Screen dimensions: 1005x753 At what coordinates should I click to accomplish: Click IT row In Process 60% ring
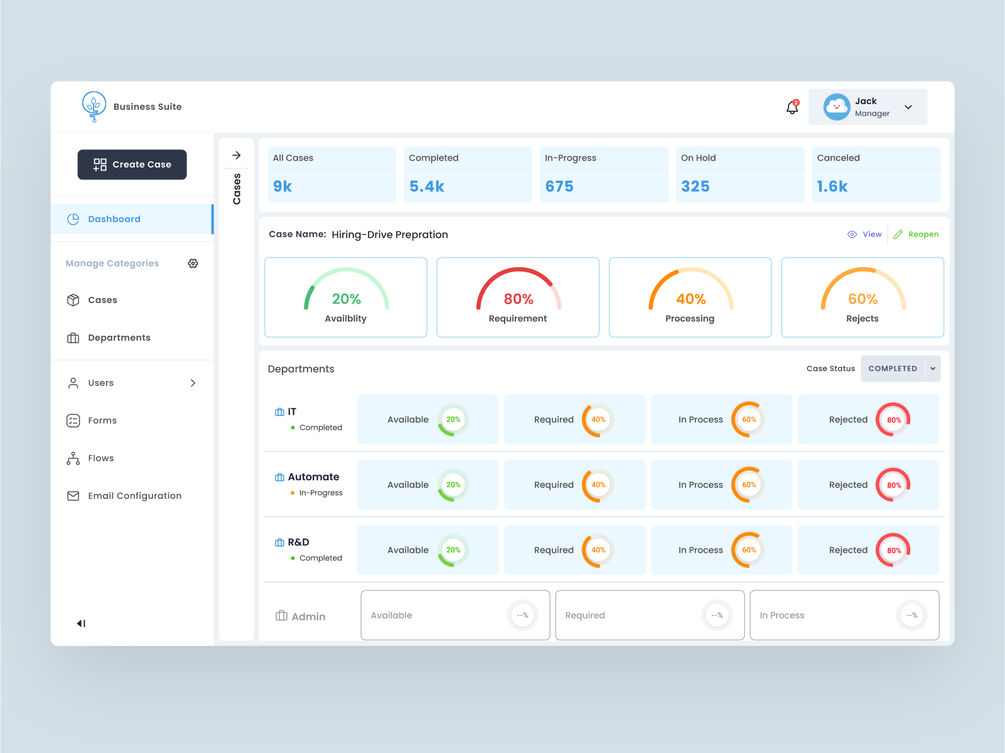[748, 420]
